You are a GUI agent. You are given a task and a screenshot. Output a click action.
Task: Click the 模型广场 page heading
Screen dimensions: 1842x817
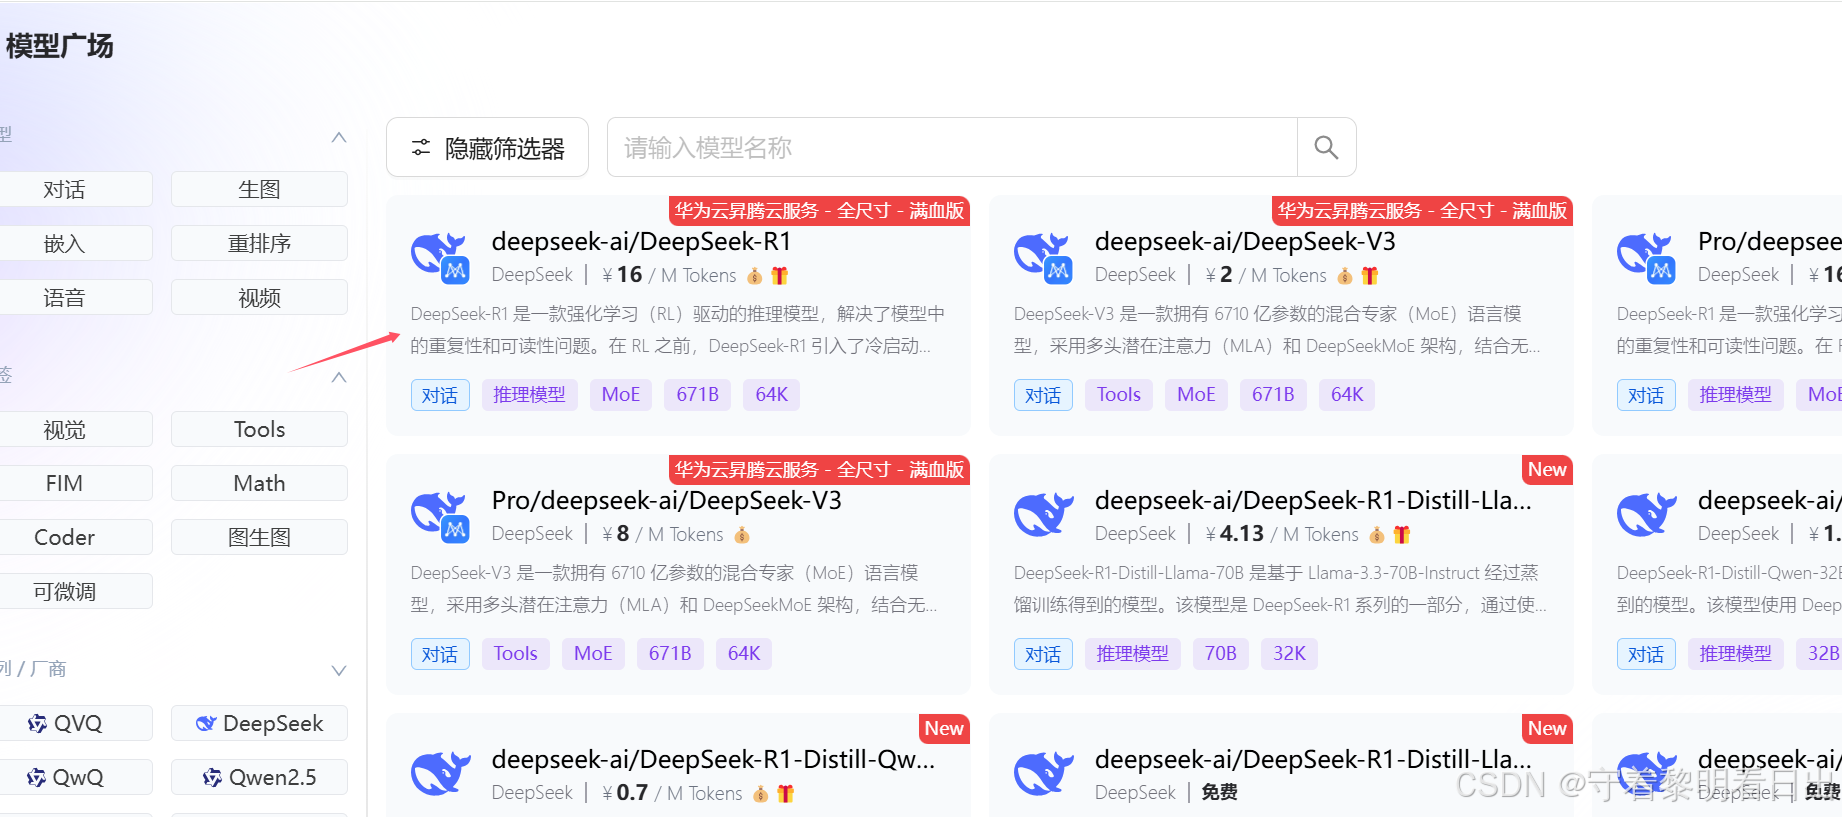[x=59, y=46]
